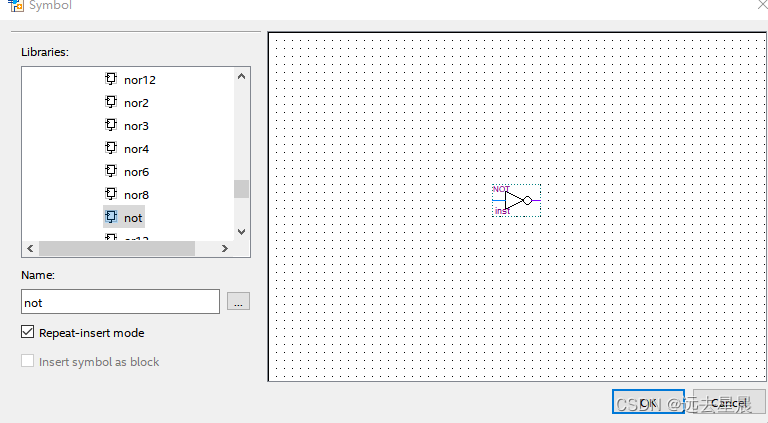Click the vertical scrollbar thumb in Libraries

coord(241,189)
